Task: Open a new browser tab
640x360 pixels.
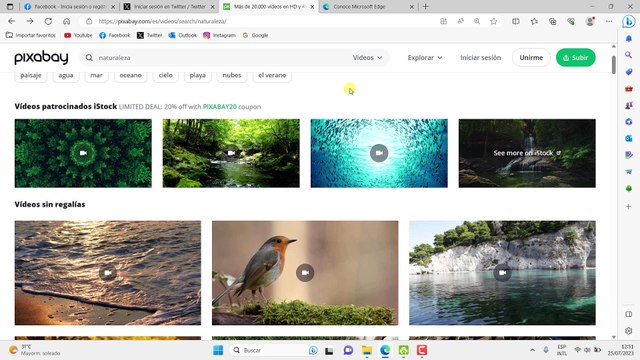Action: coord(425,7)
